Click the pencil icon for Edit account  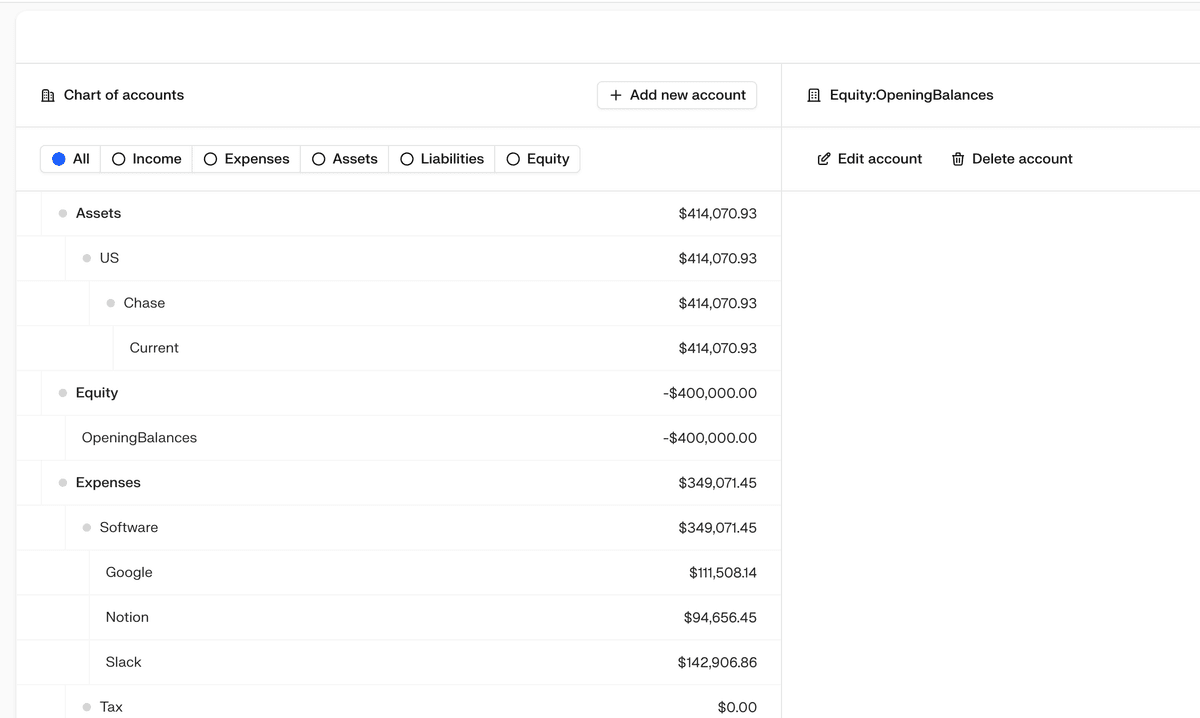(824, 159)
